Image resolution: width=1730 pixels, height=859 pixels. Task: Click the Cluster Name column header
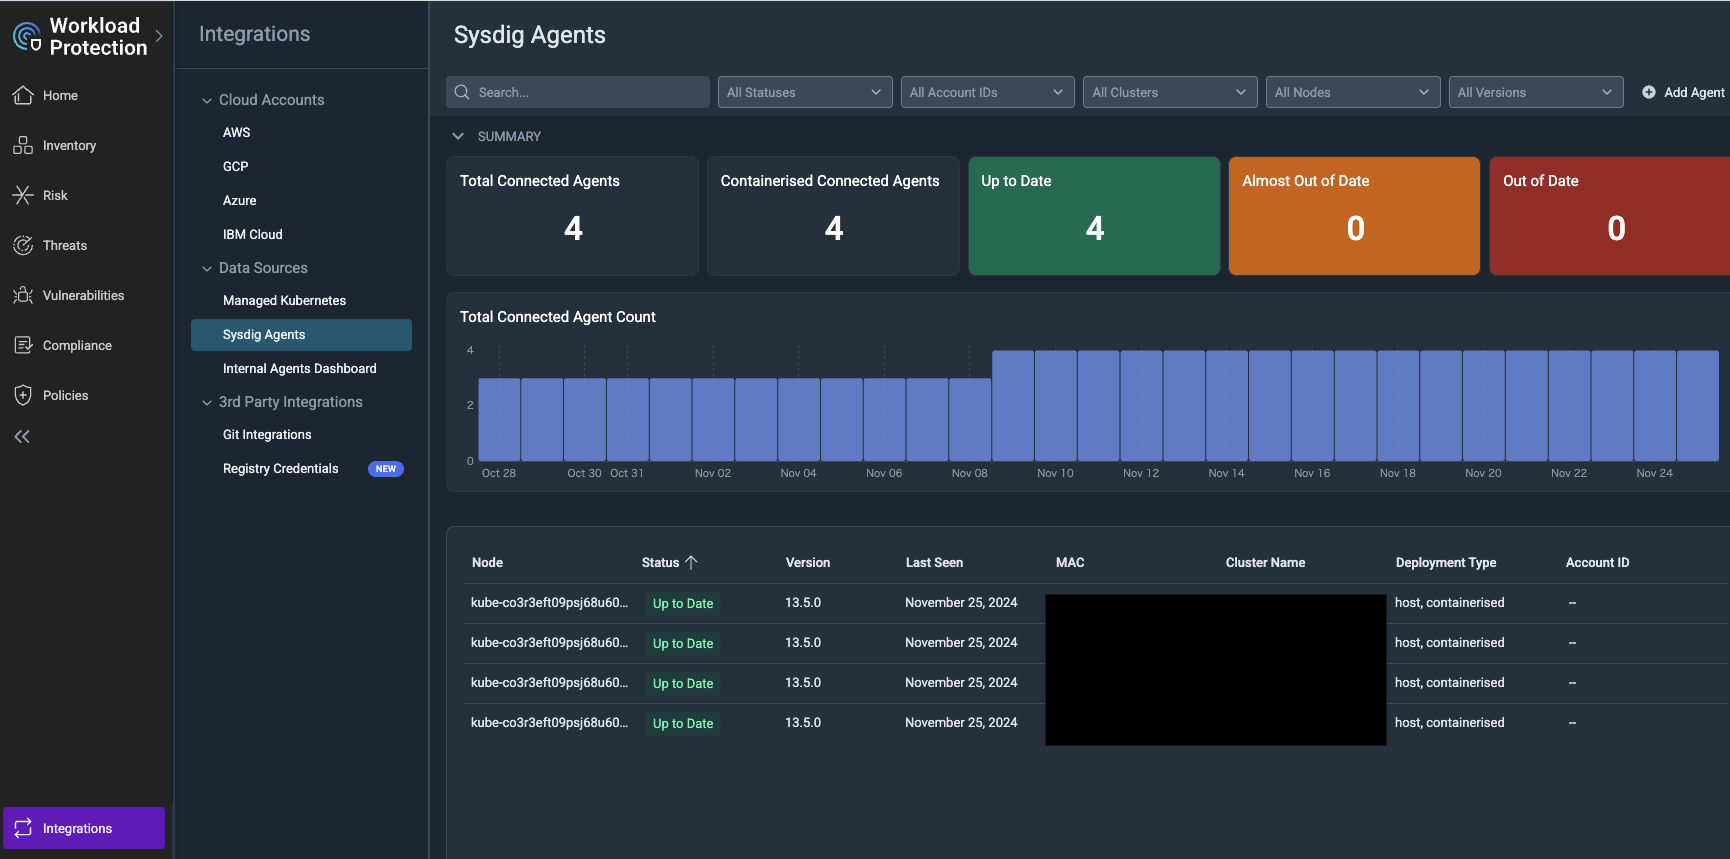coord(1265,562)
